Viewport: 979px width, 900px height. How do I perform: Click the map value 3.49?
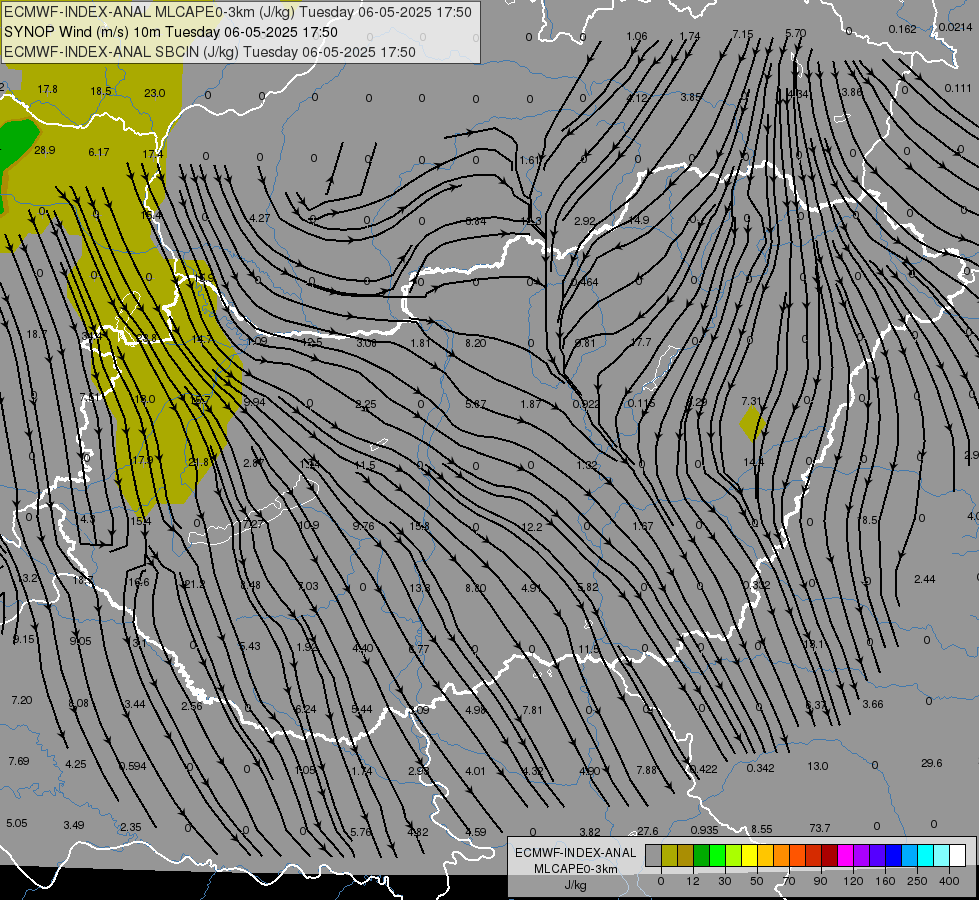pyautogui.click(x=74, y=825)
